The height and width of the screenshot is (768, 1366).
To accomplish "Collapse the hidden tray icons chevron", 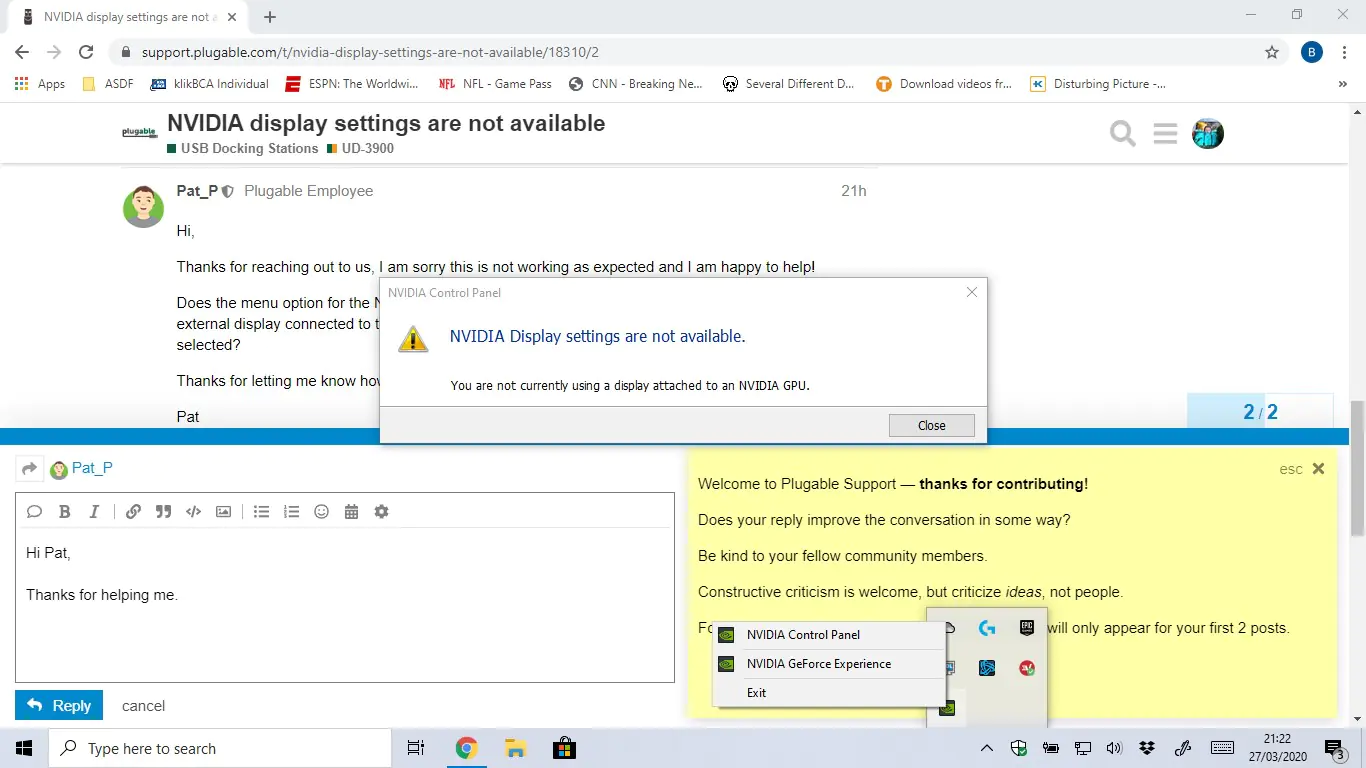I will 986,748.
